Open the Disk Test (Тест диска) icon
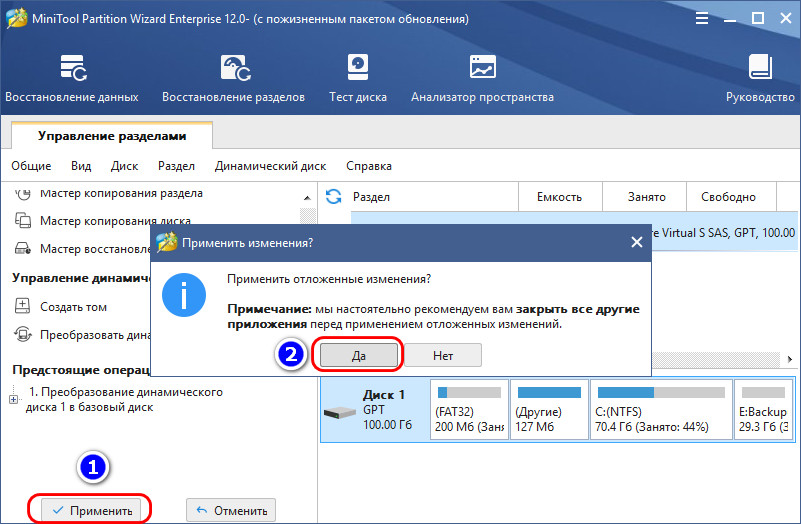This screenshot has height=524, width=801. (358, 67)
